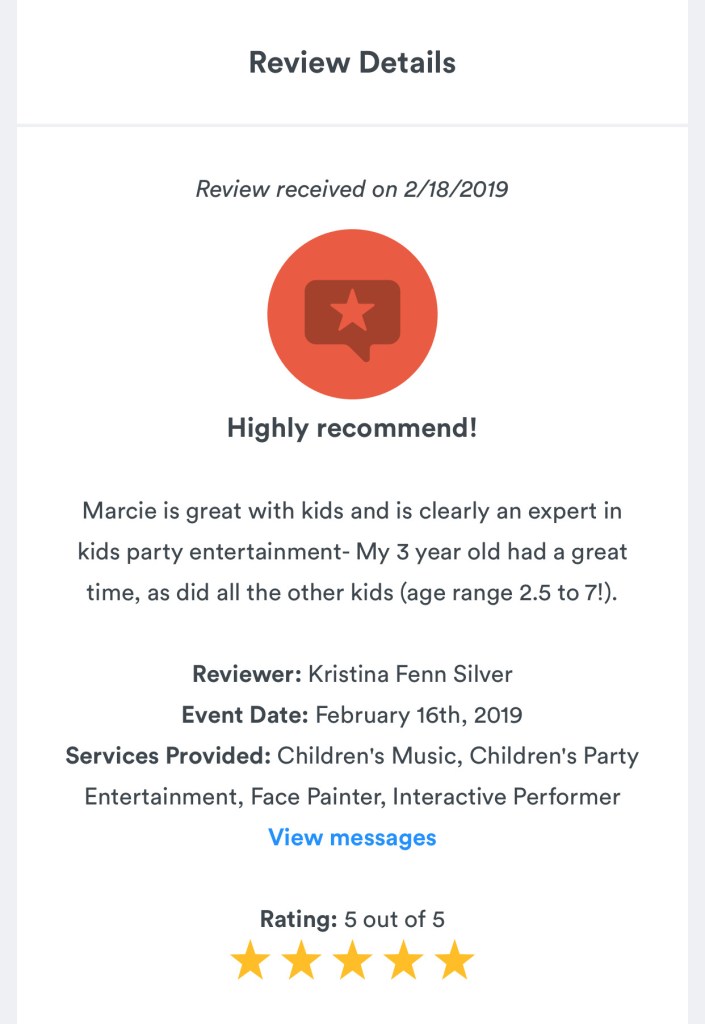This screenshot has width=705, height=1024.
Task: Click the Reviewer: label
Action: point(247,674)
